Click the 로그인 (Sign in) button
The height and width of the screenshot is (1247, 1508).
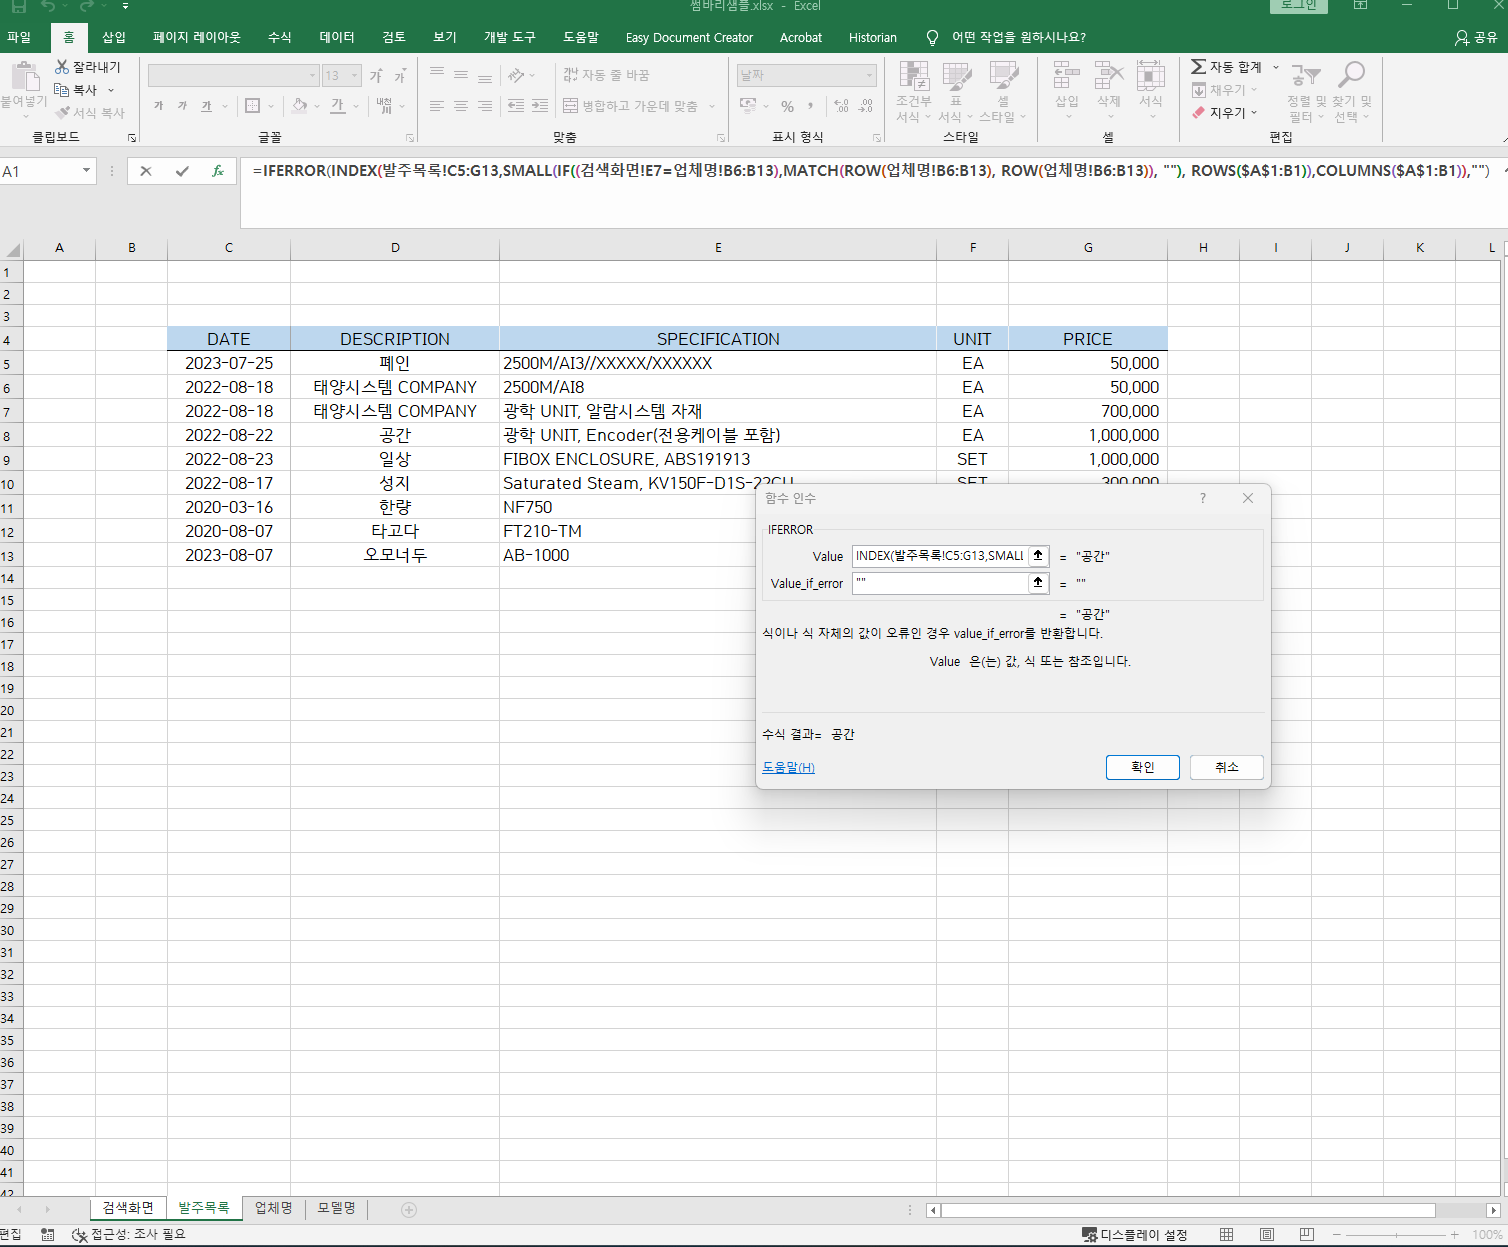click(1299, 5)
